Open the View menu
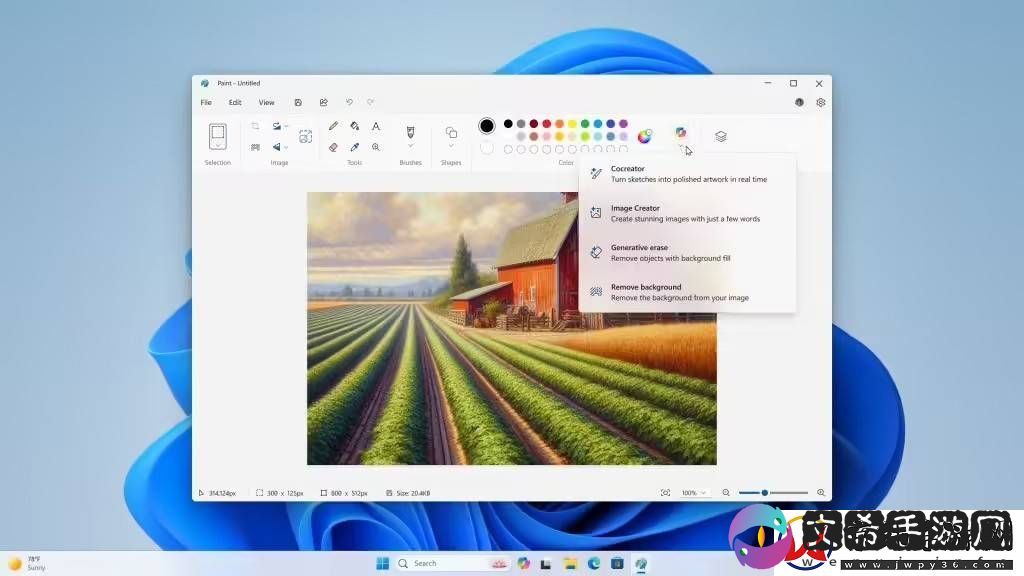This screenshot has height=576, width=1024. pos(266,103)
